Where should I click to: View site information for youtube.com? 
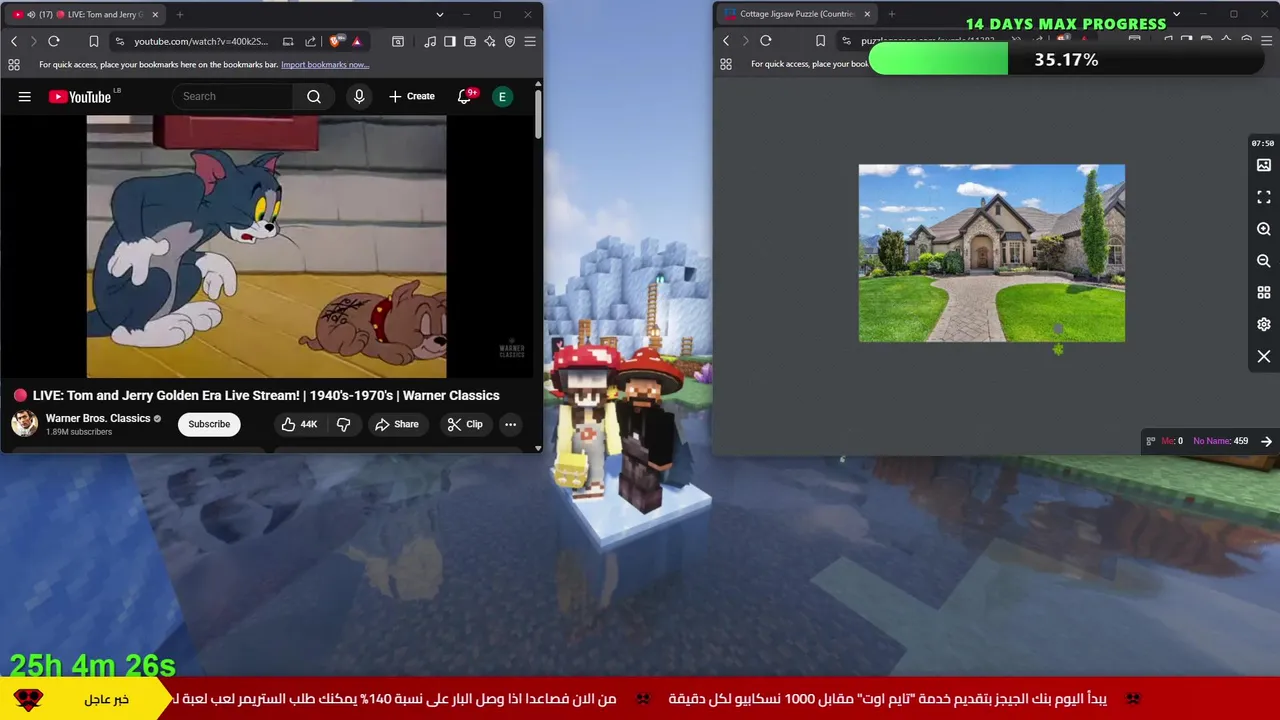click(120, 41)
